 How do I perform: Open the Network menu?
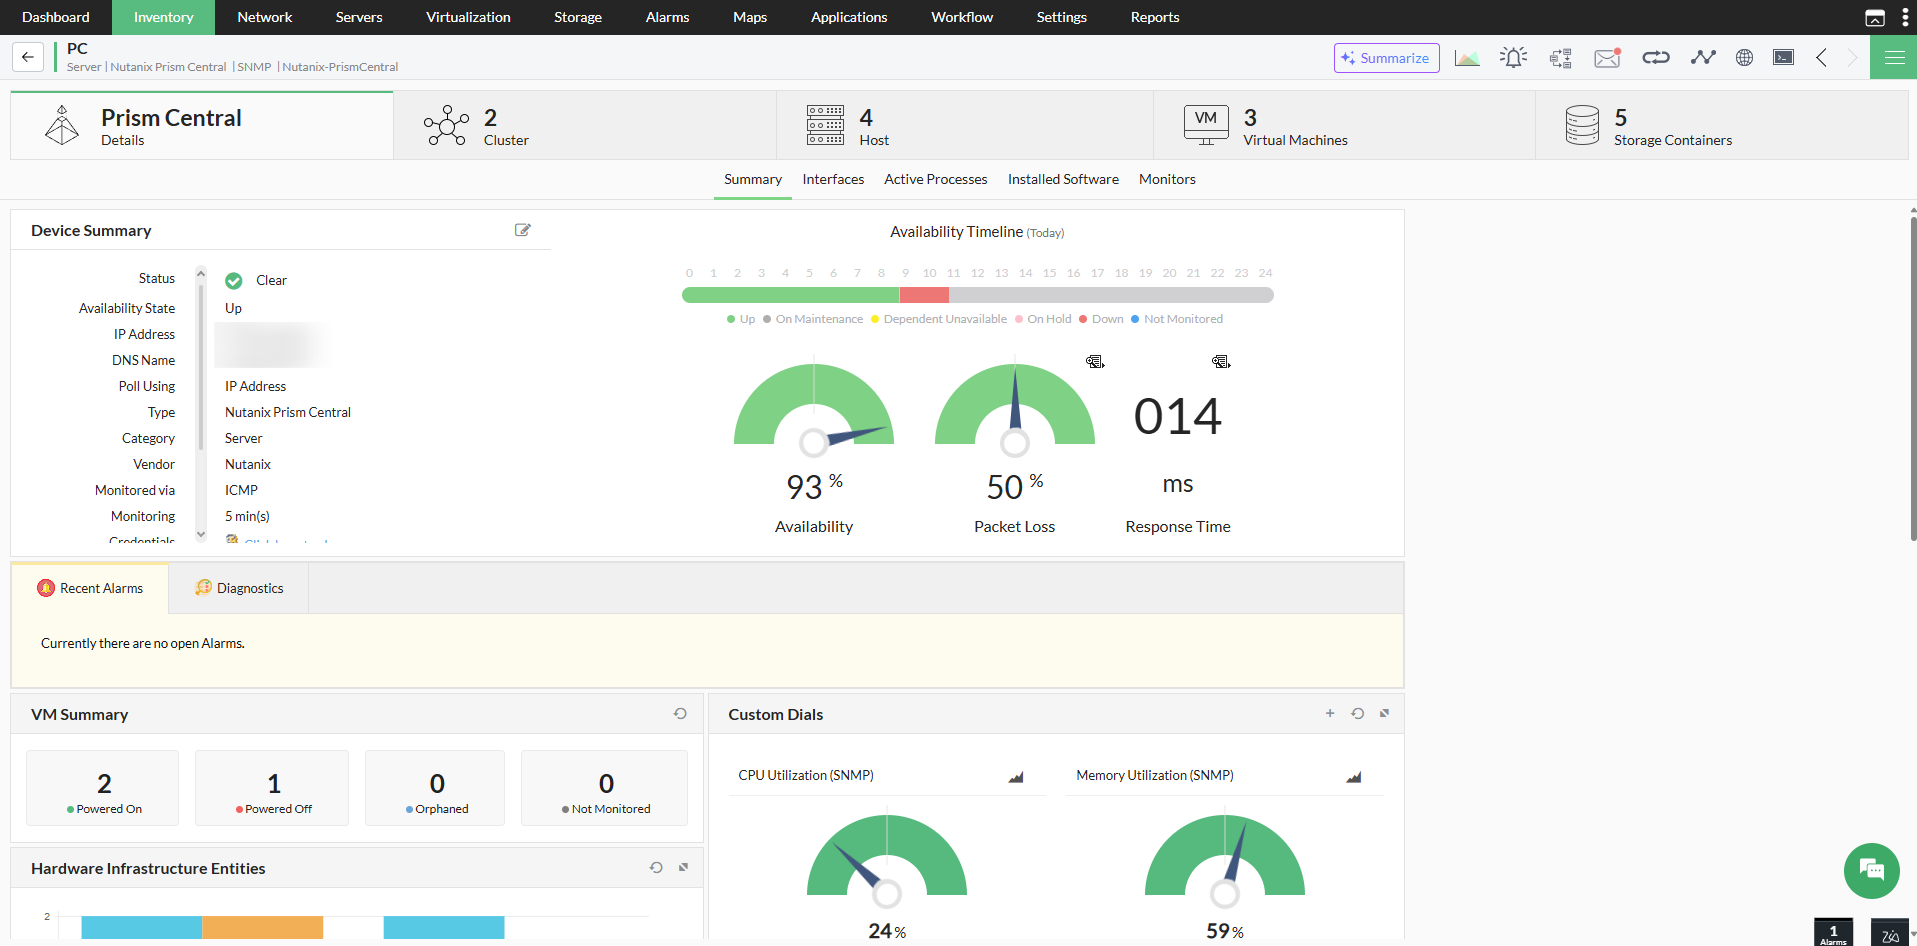[x=265, y=17]
